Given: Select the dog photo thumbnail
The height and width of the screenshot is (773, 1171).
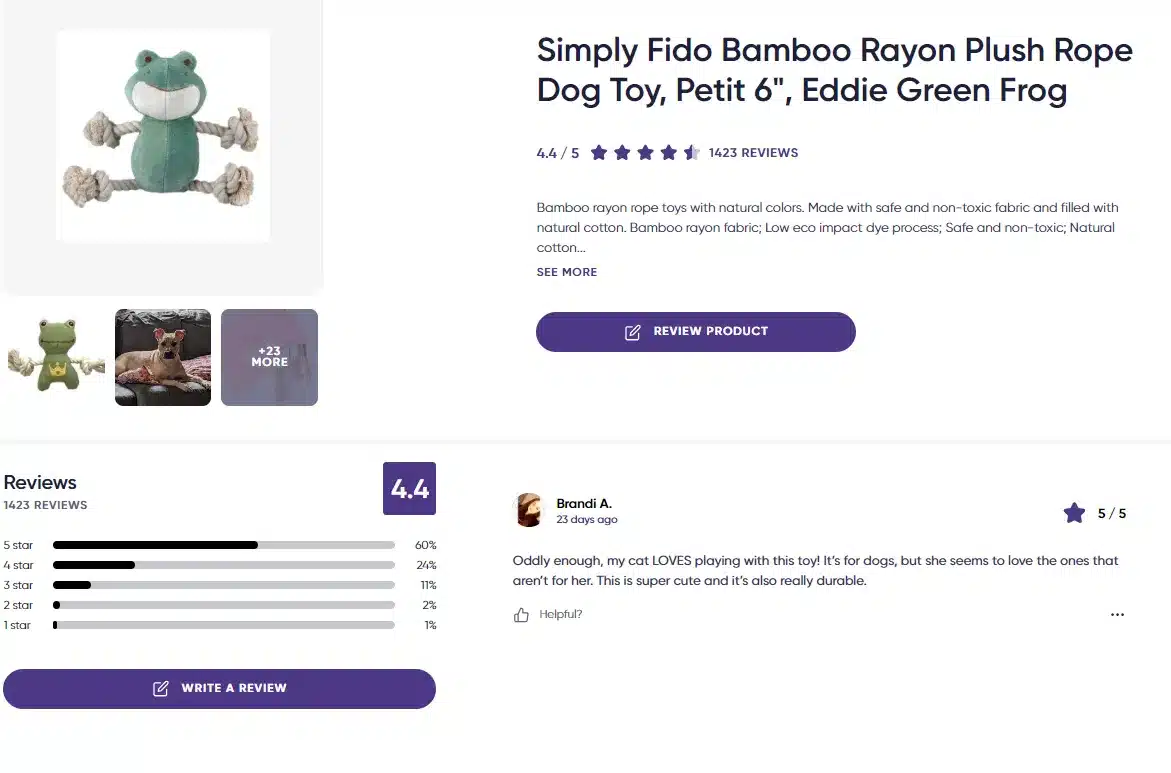Looking at the screenshot, I should pyautogui.click(x=162, y=357).
